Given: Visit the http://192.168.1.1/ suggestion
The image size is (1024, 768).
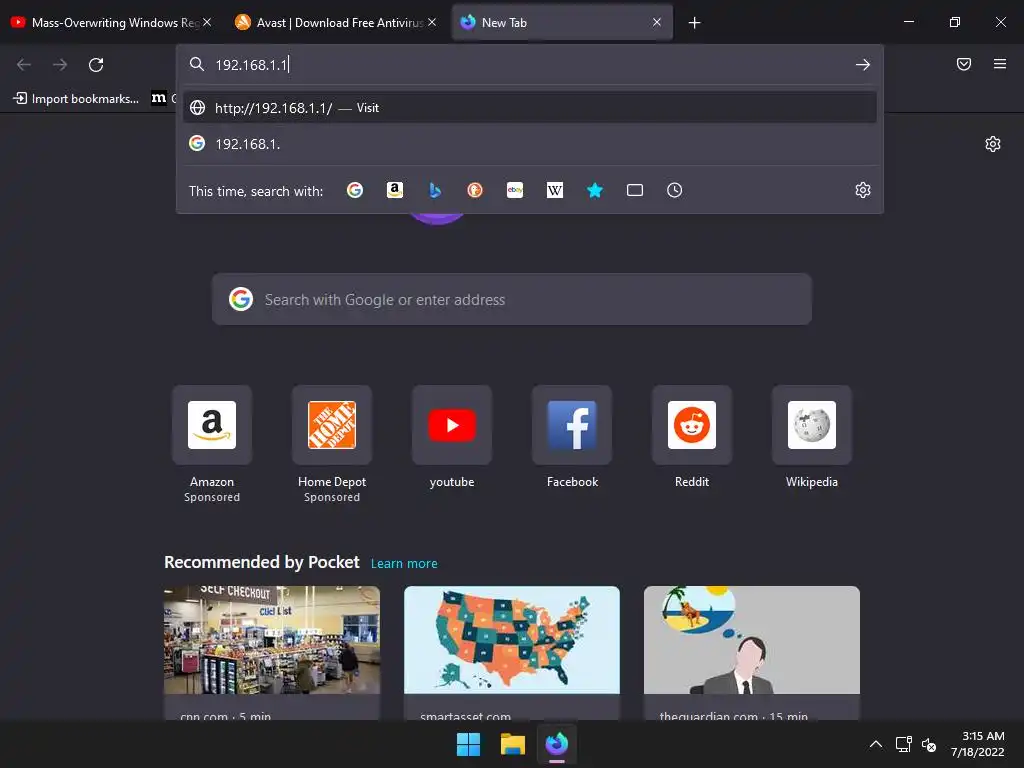Looking at the screenshot, I should tap(530, 108).
